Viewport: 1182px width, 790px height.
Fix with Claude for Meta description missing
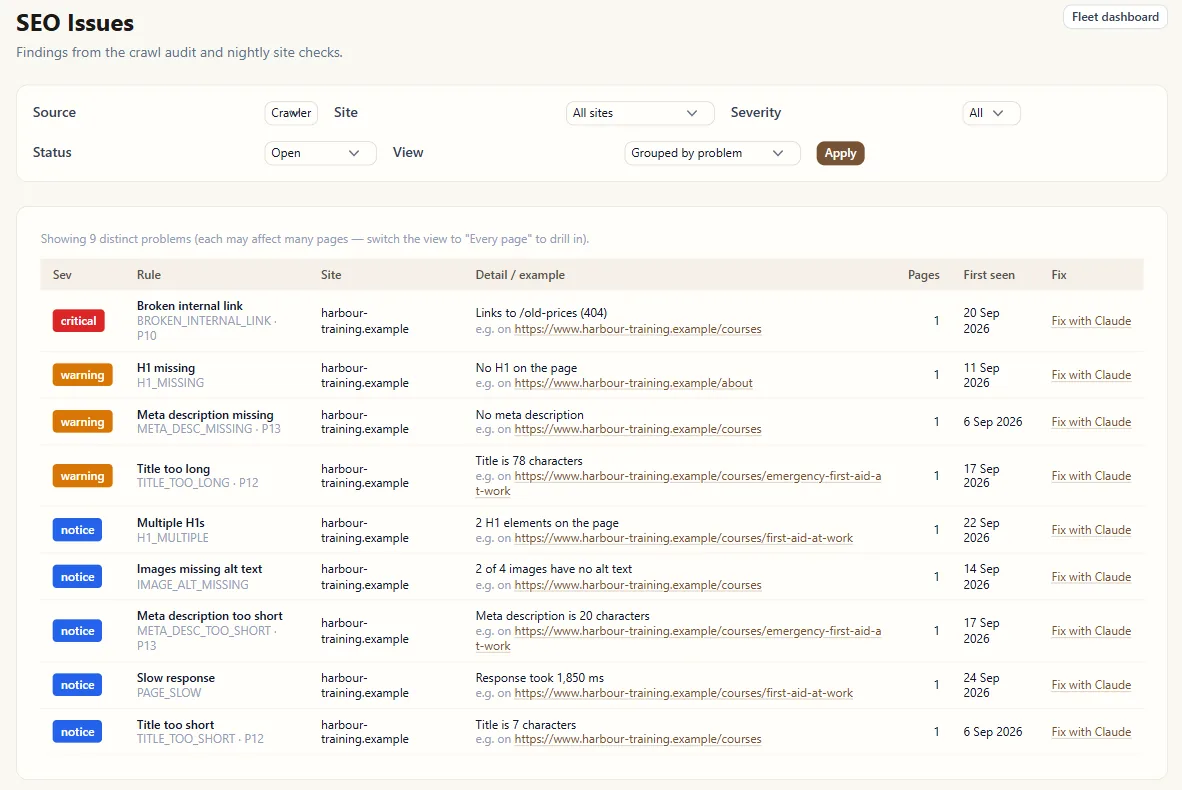(x=1091, y=421)
